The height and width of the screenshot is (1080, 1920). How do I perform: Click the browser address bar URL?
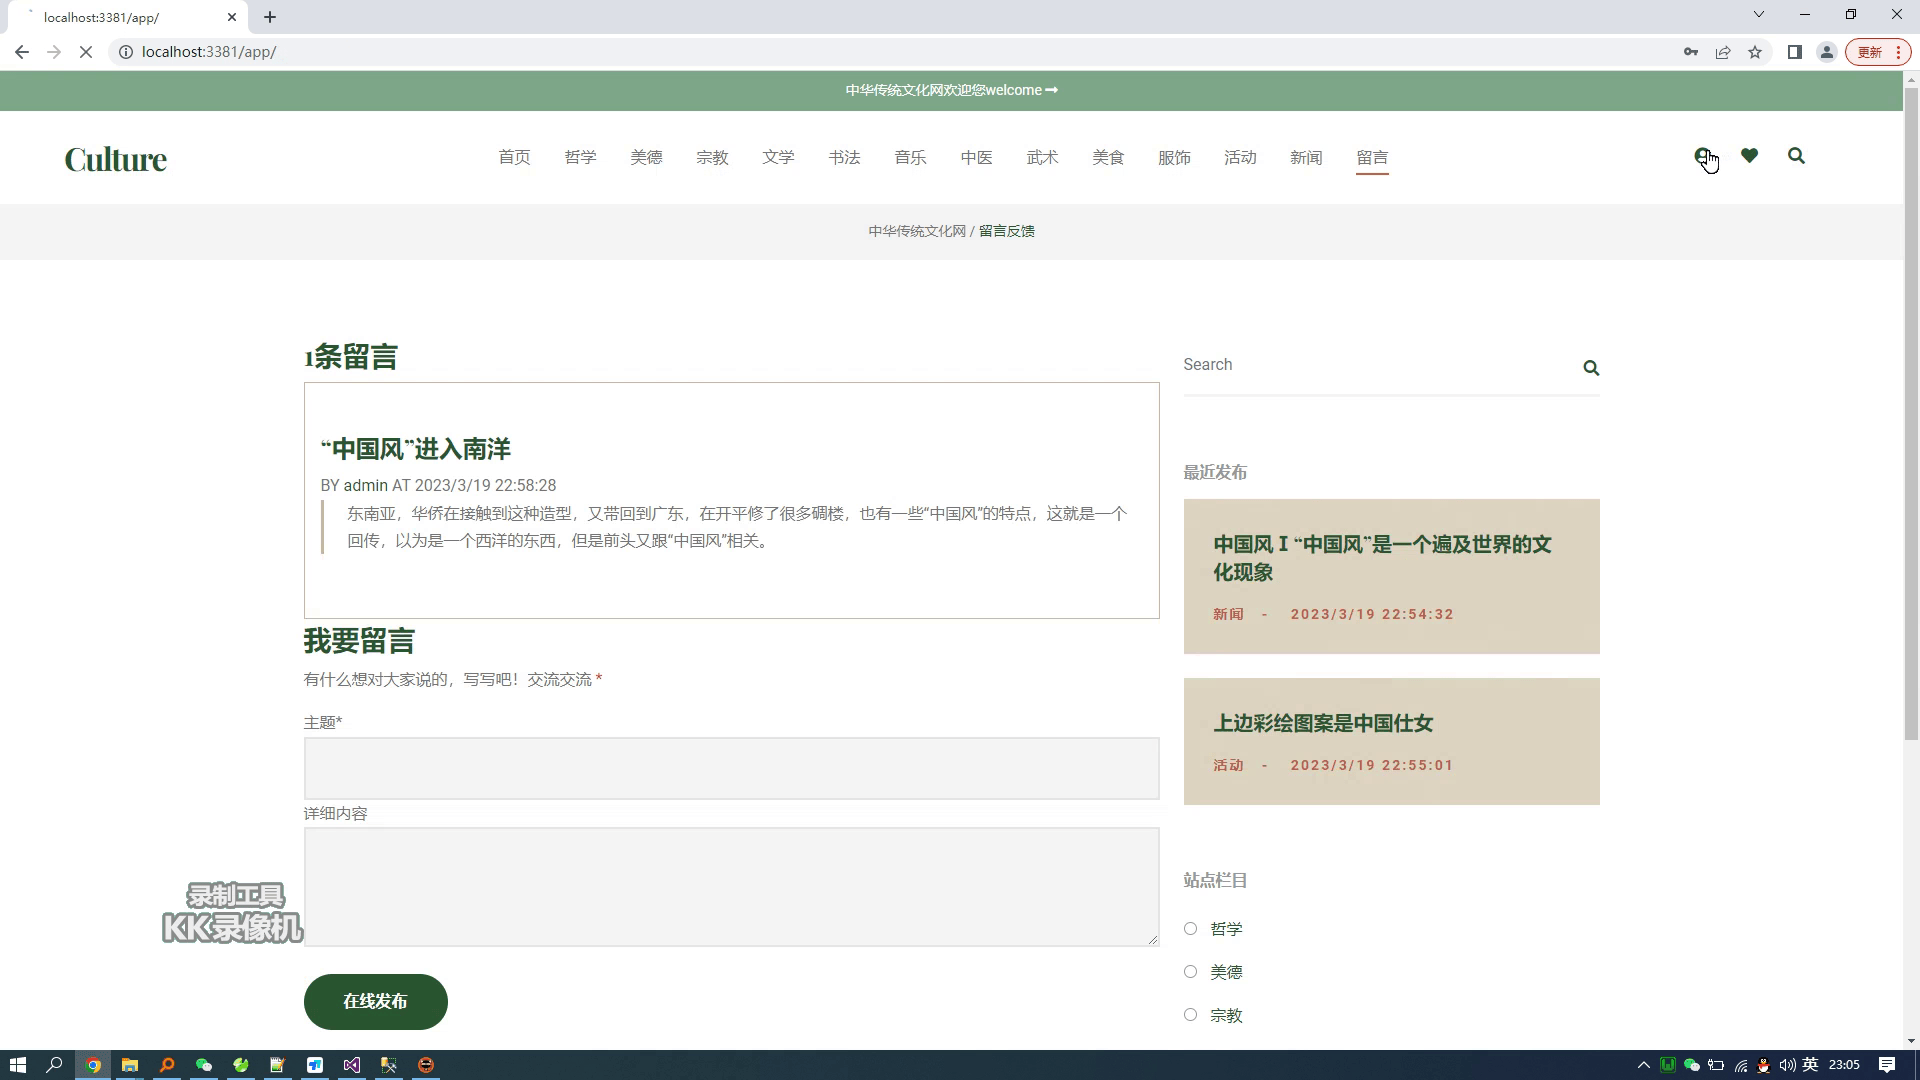[x=209, y=52]
